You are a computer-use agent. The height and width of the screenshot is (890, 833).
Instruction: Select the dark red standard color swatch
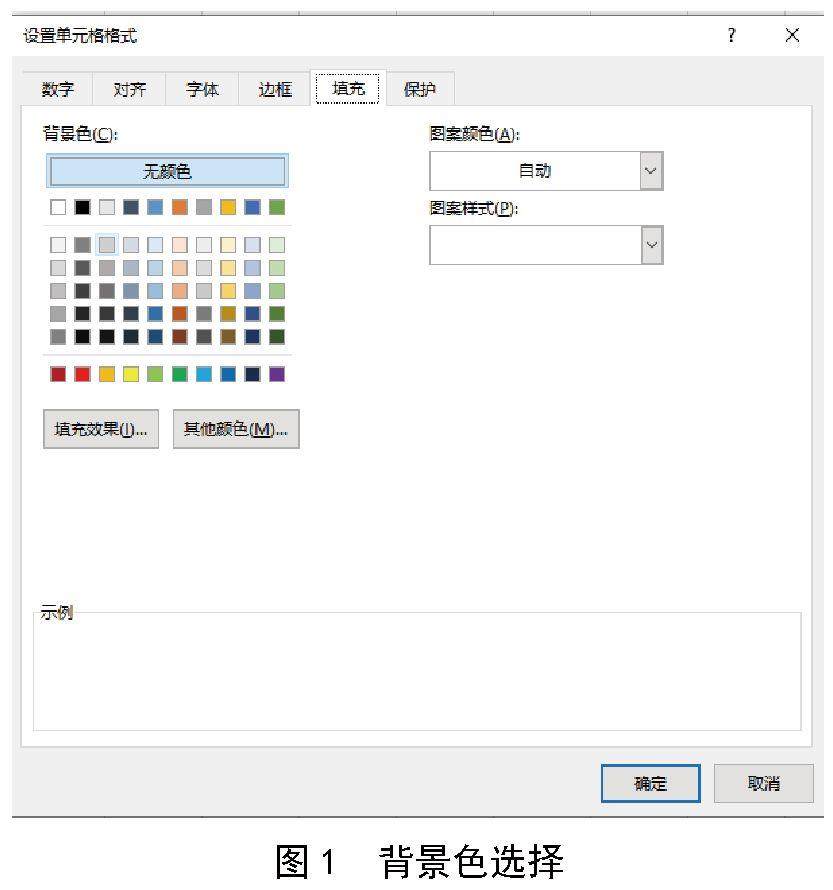pyautogui.click(x=58, y=375)
